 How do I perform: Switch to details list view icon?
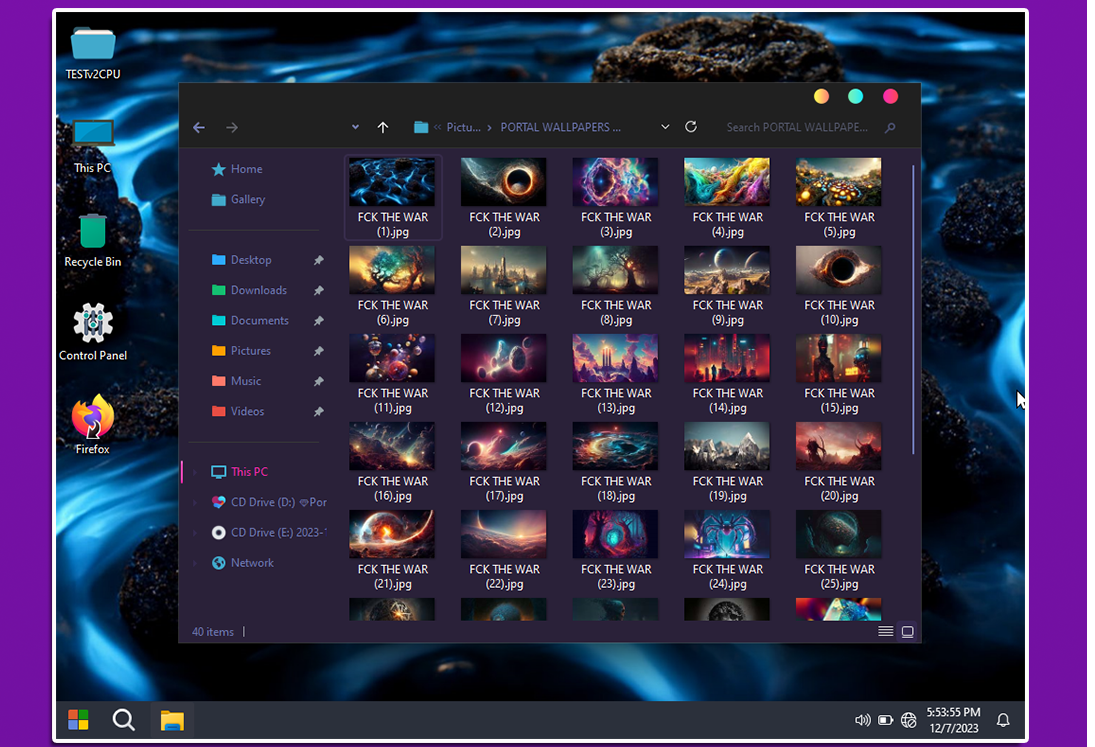[885, 632]
